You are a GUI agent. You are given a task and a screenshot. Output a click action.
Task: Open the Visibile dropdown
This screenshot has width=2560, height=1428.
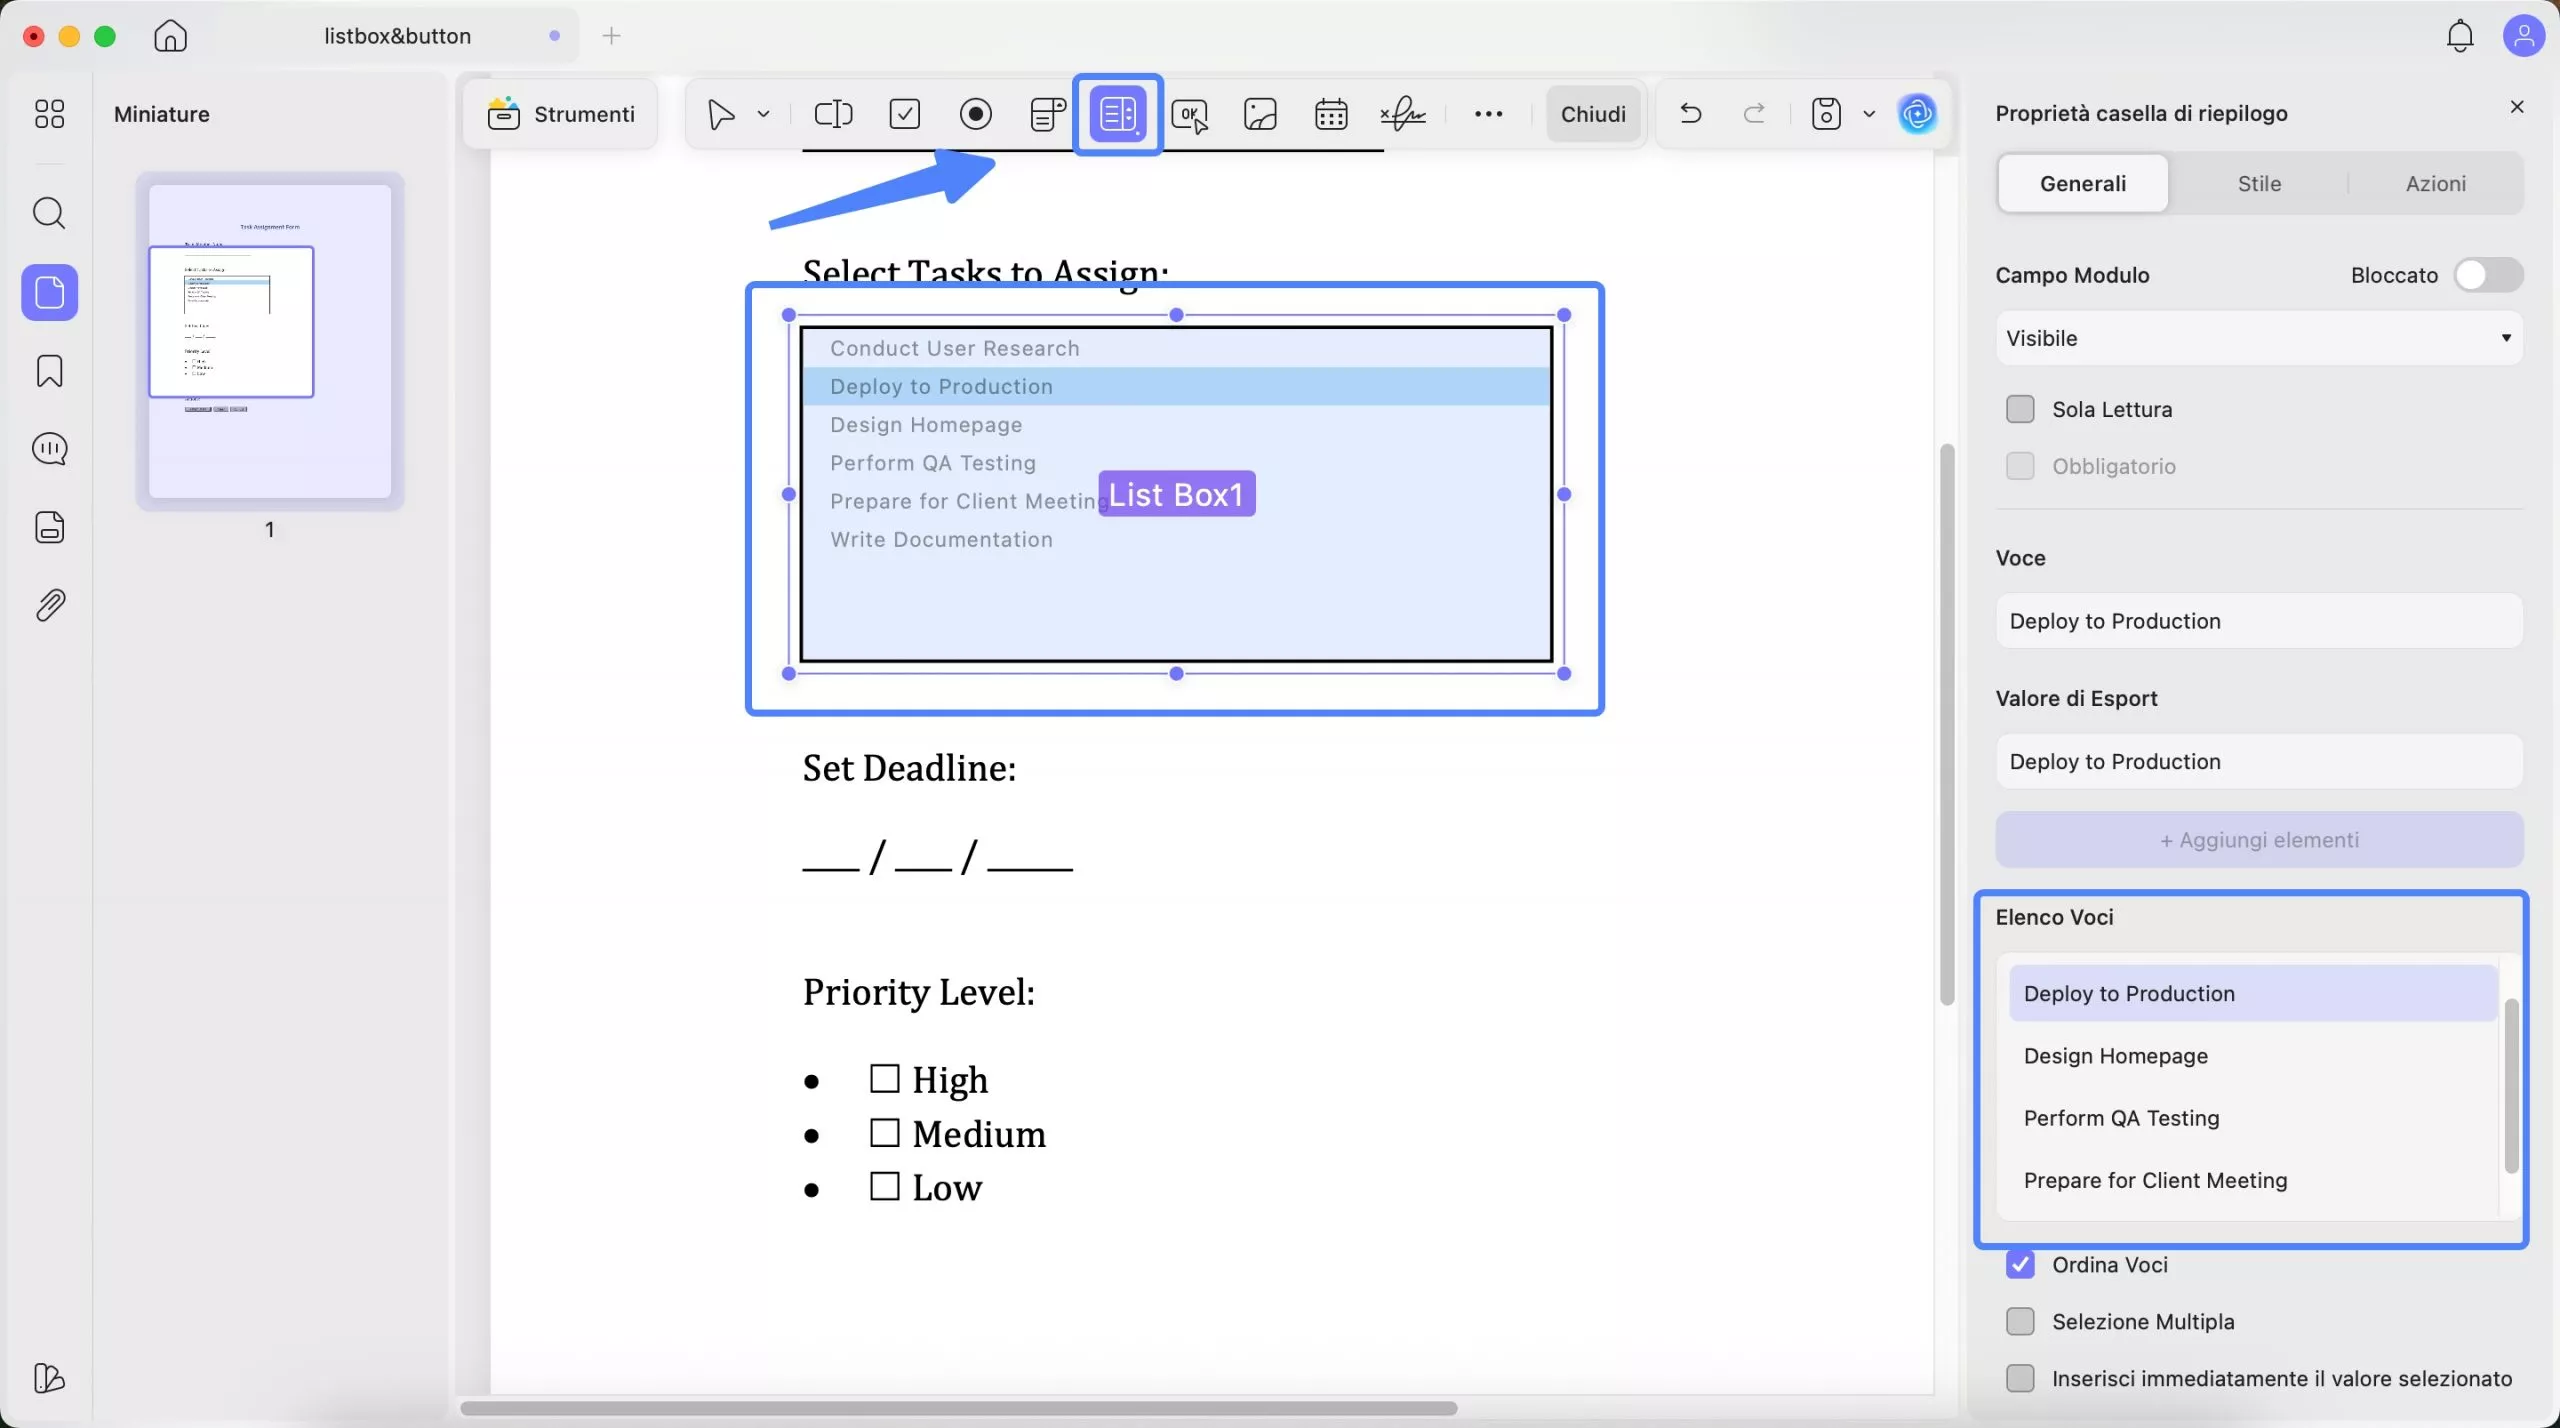2259,338
